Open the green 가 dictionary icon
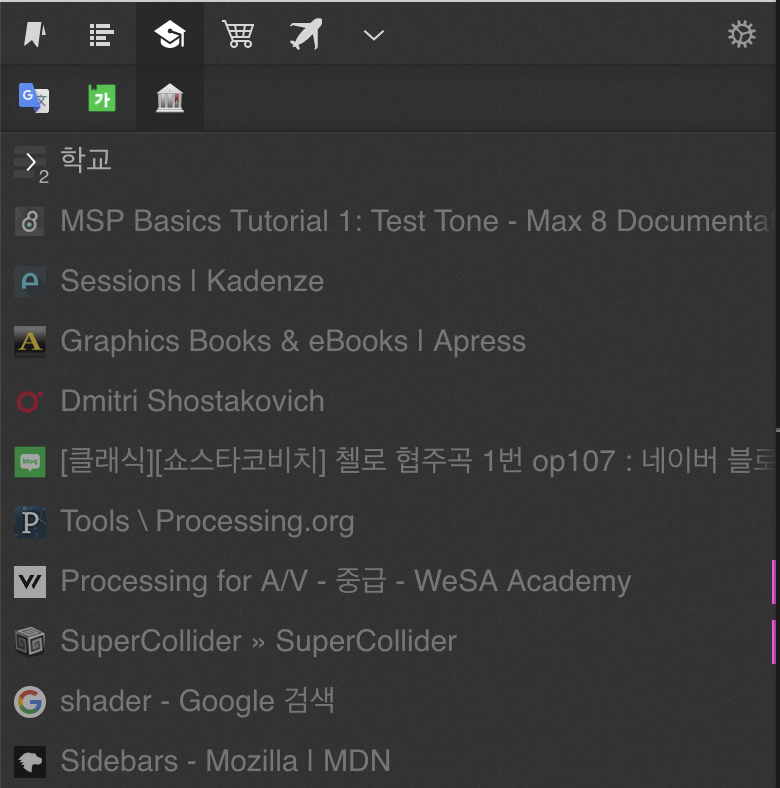This screenshot has width=780, height=788. [102, 97]
